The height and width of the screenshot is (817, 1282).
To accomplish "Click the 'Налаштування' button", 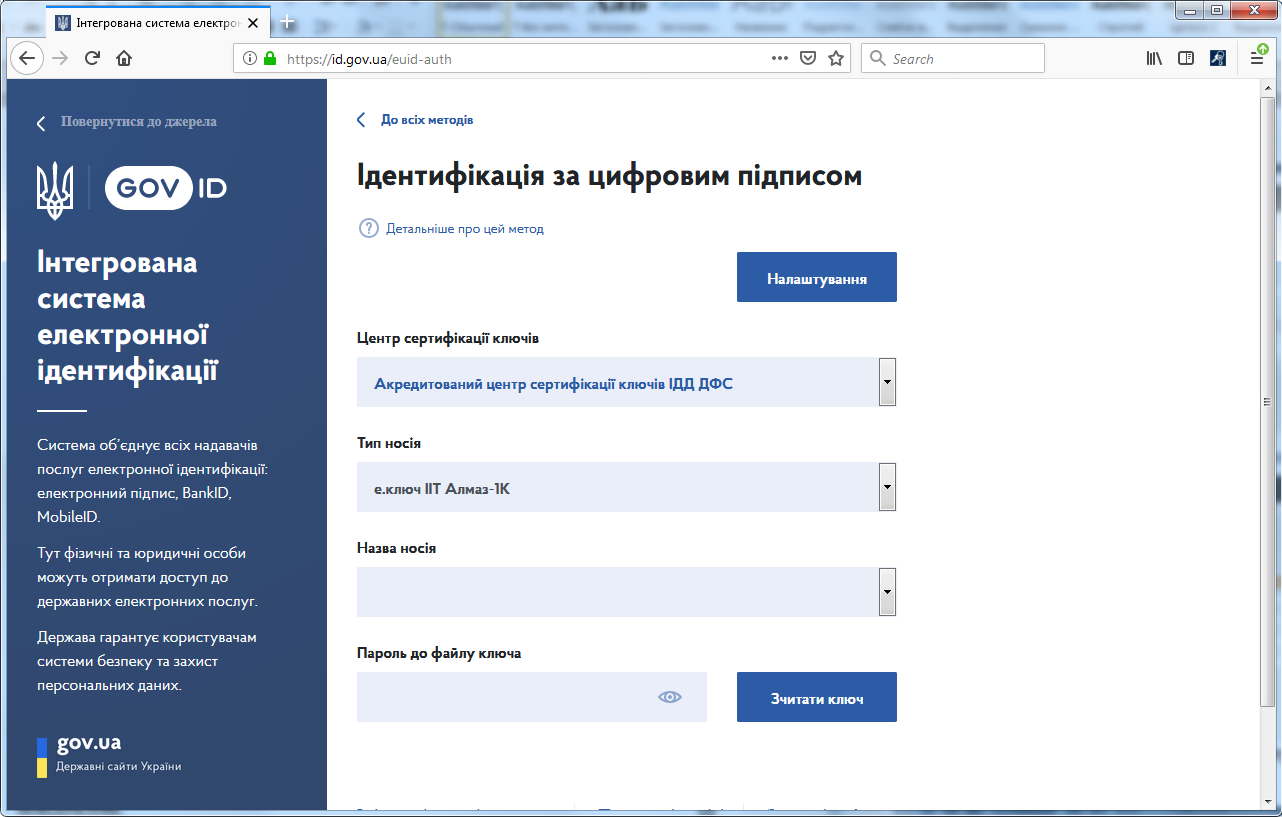I will pos(817,277).
